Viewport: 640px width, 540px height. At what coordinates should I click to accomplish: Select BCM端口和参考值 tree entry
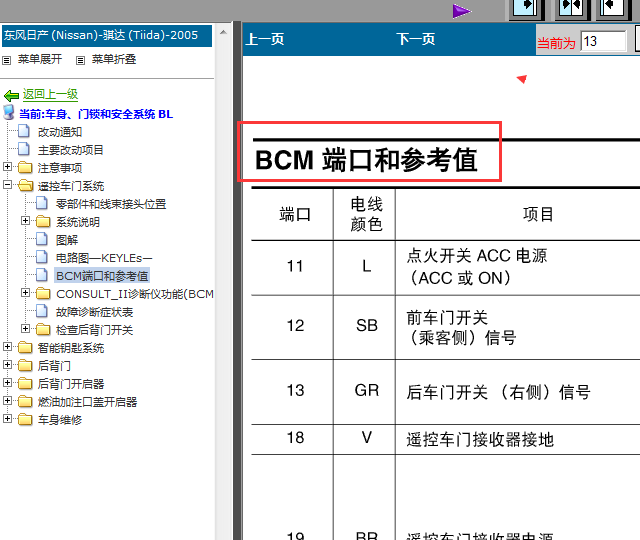102,276
